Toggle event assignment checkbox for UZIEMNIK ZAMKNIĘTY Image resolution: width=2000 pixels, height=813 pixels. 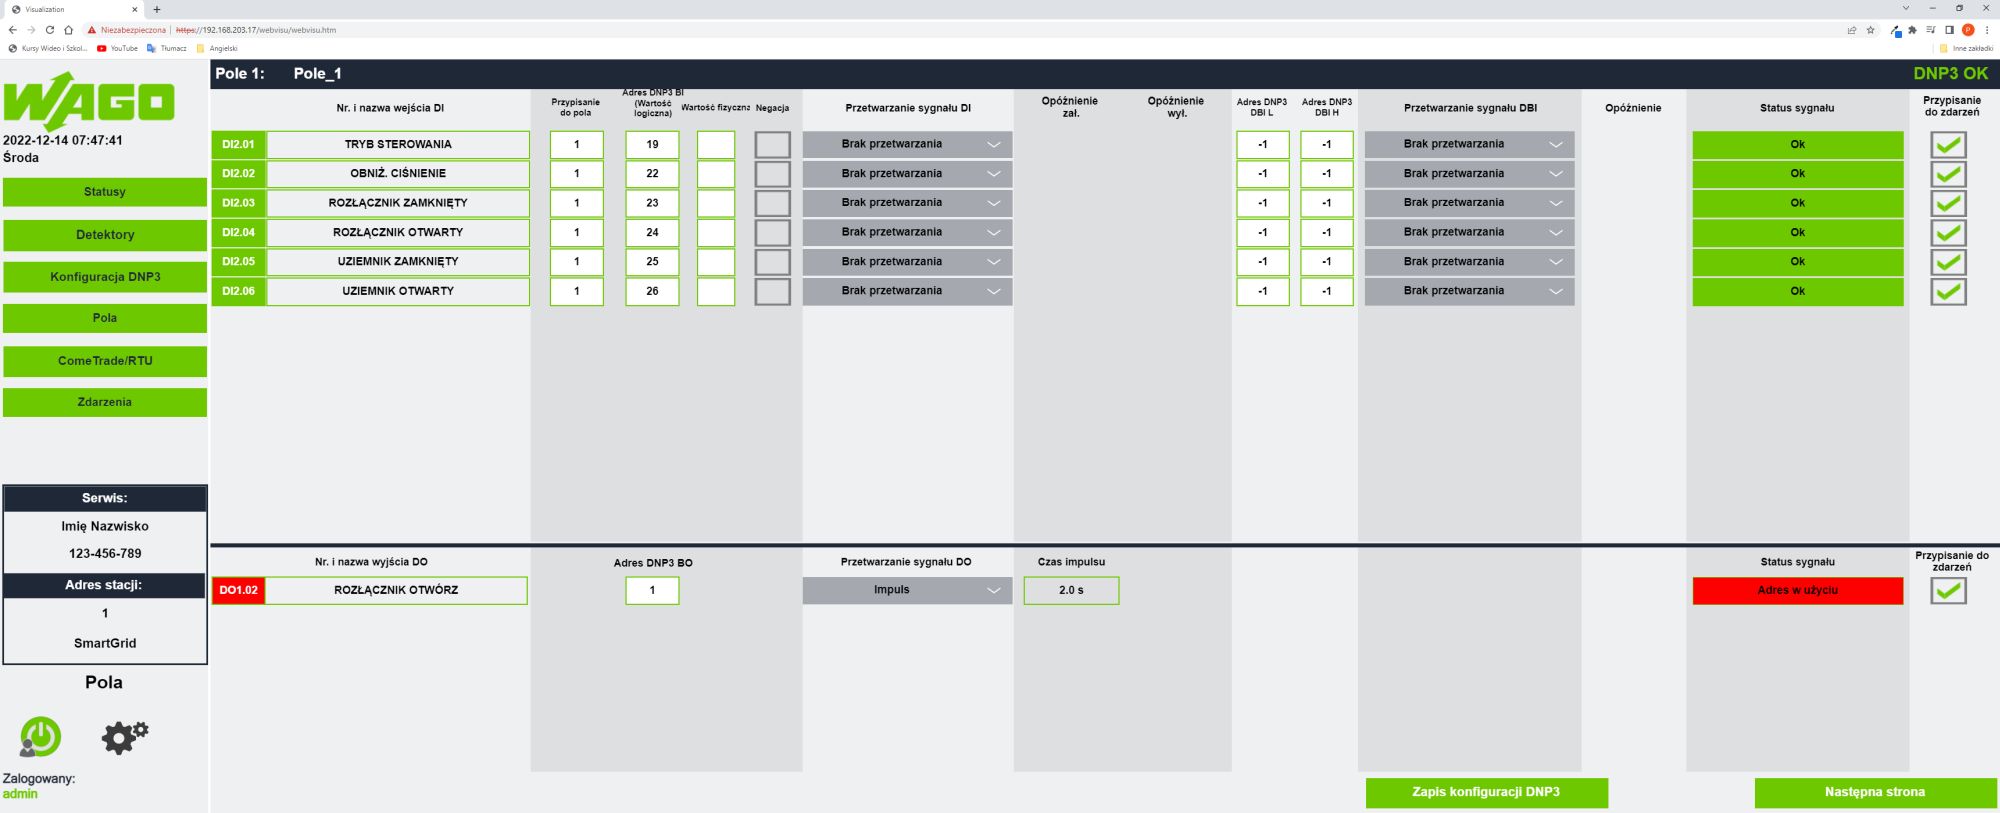tap(1948, 262)
